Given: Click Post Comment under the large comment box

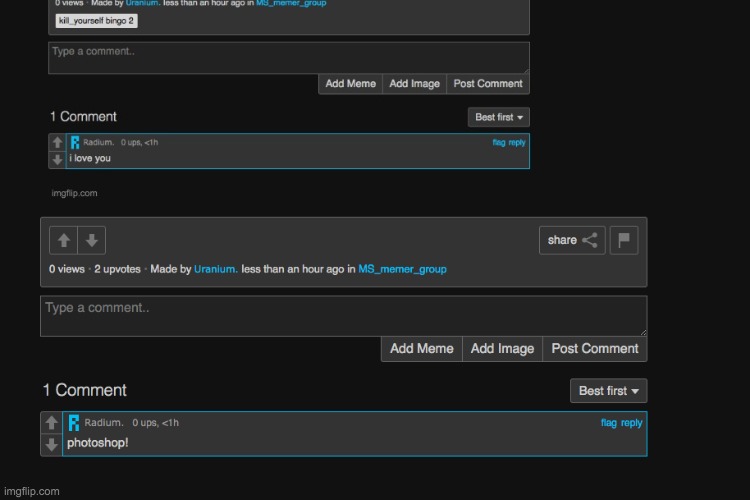Looking at the screenshot, I should (594, 349).
